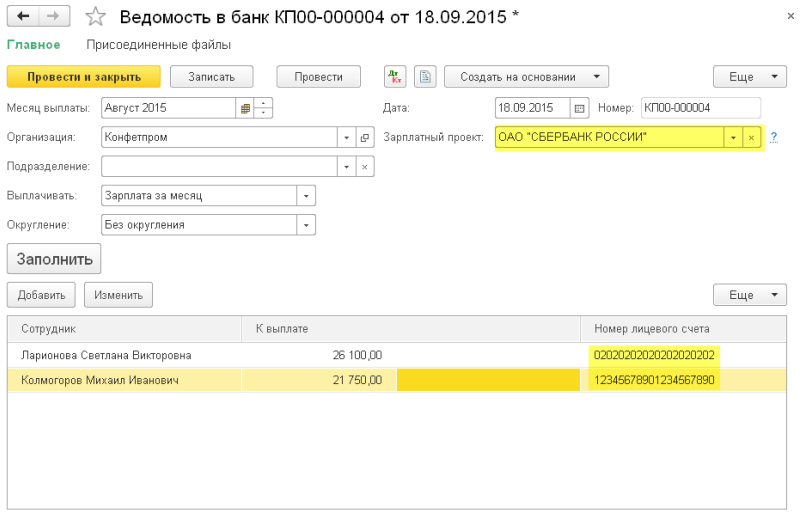
Task: Go back with the left arrow
Action: pyautogui.click(x=23, y=16)
